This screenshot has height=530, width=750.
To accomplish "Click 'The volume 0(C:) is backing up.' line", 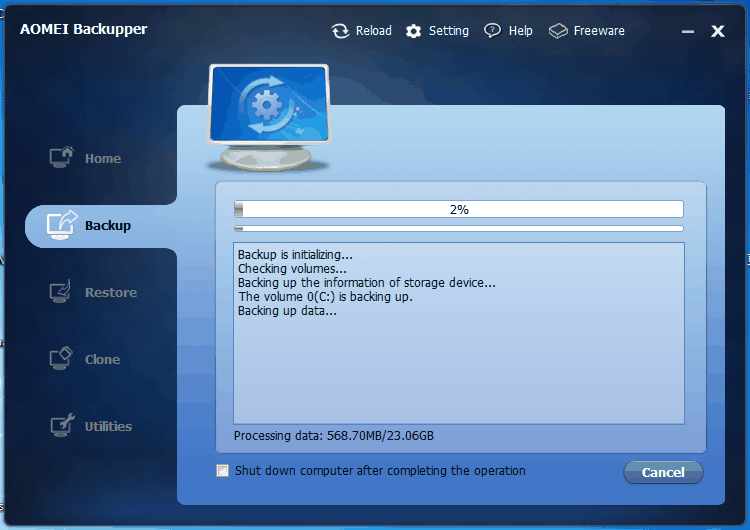I will (325, 297).
